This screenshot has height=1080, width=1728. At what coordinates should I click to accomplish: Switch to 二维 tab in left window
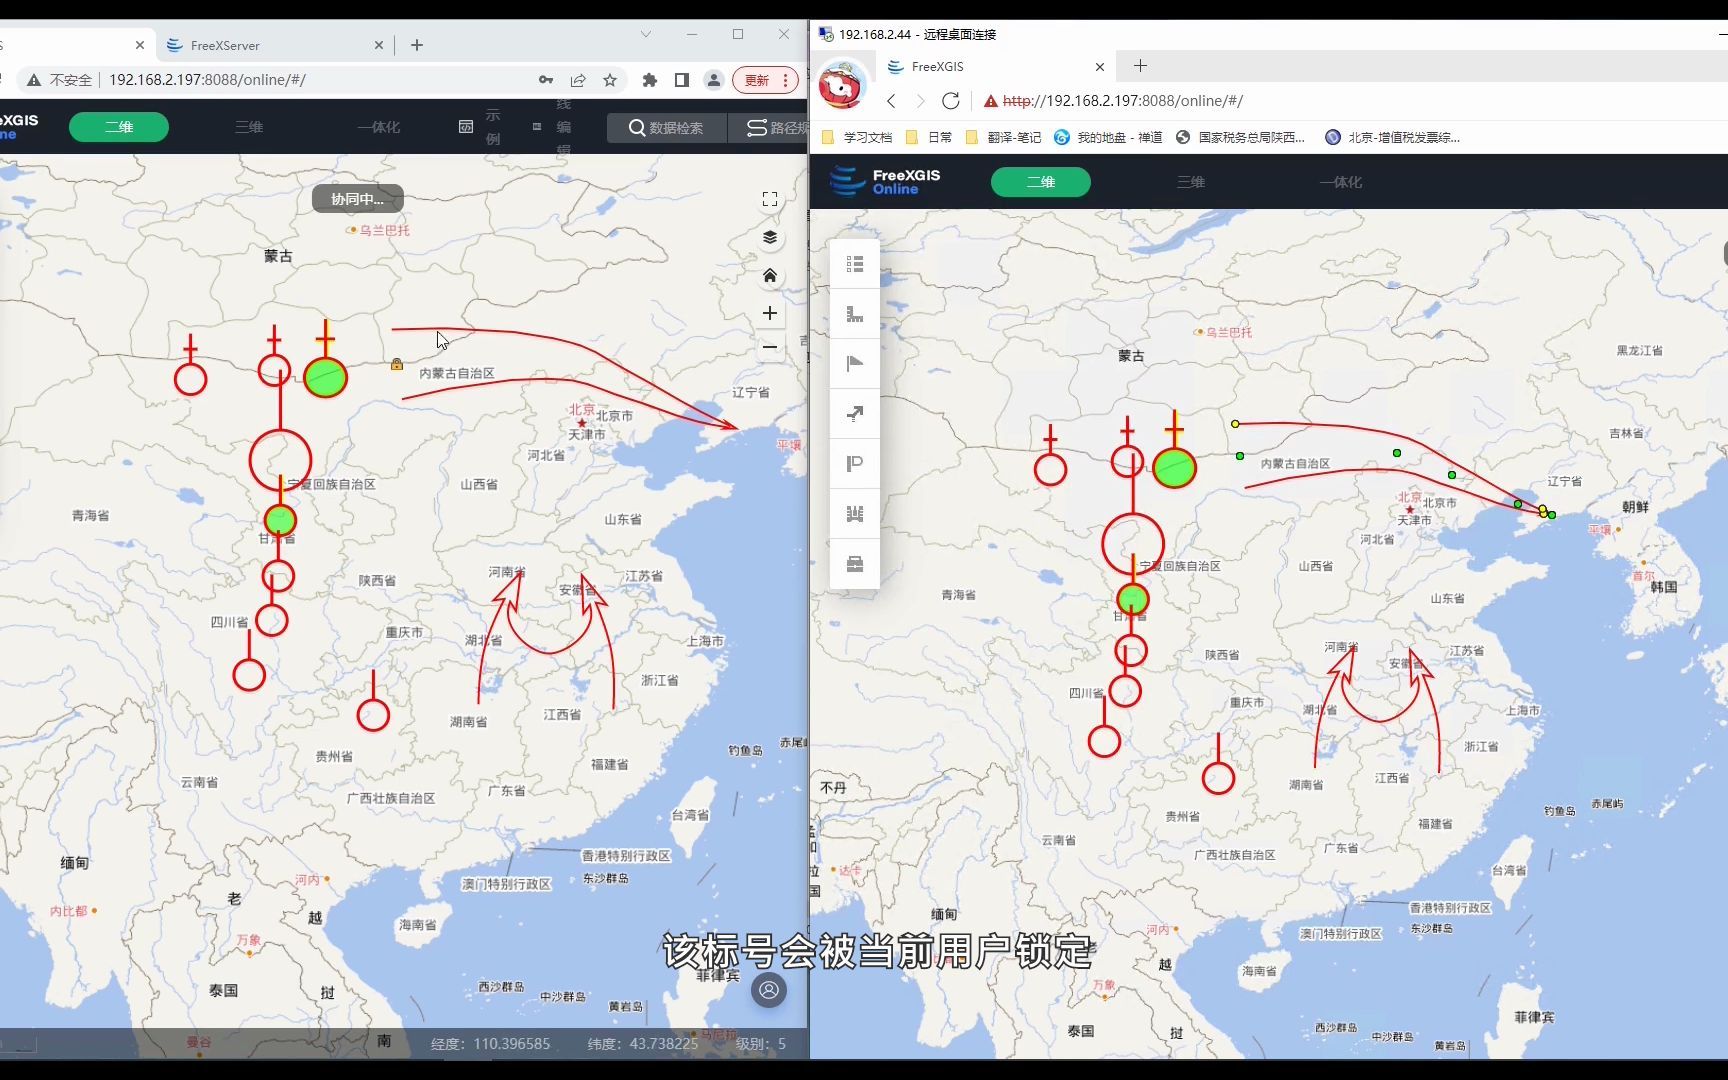(x=119, y=127)
